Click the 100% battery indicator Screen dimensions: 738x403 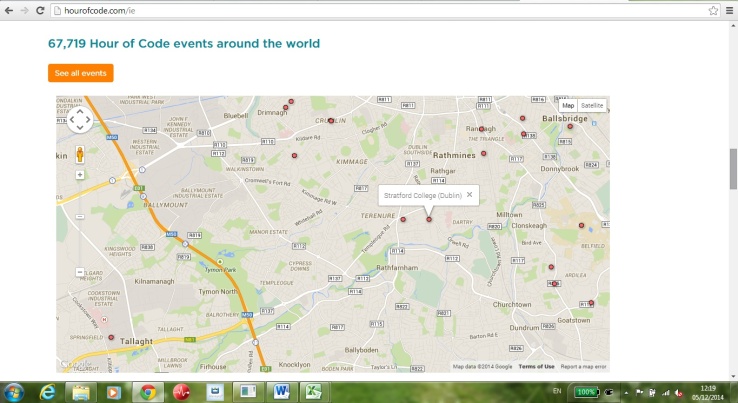tap(586, 392)
